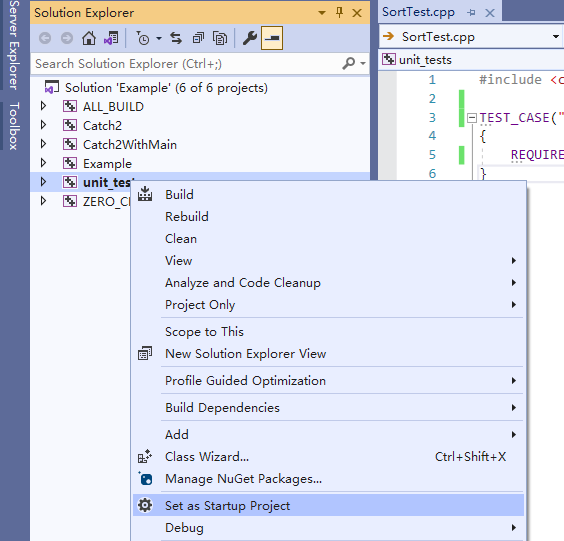Click the Back navigation arrow in Solution Explorer
564x541 pixels.
pos(45,38)
